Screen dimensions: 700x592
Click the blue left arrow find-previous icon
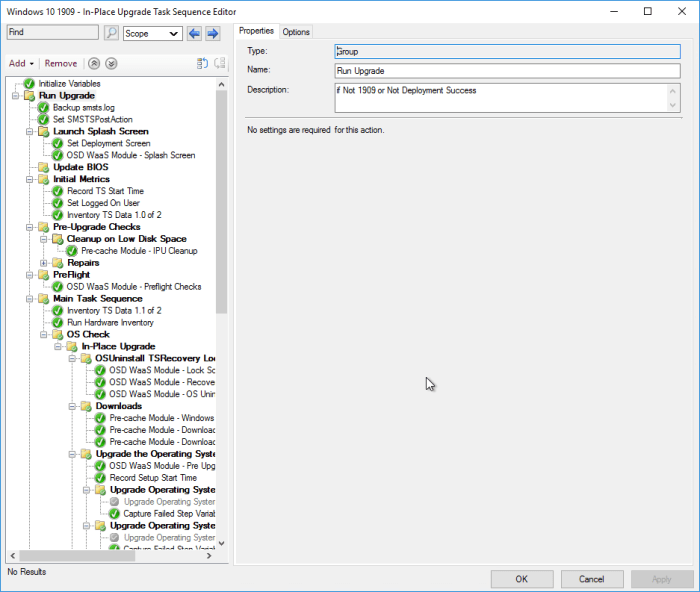[195, 33]
